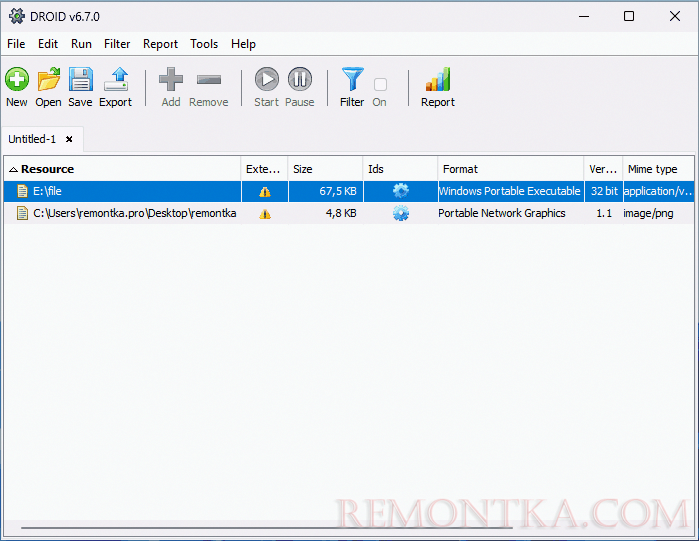The width and height of the screenshot is (699, 541).
Task: Click the Ver... column header
Action: (x=604, y=169)
